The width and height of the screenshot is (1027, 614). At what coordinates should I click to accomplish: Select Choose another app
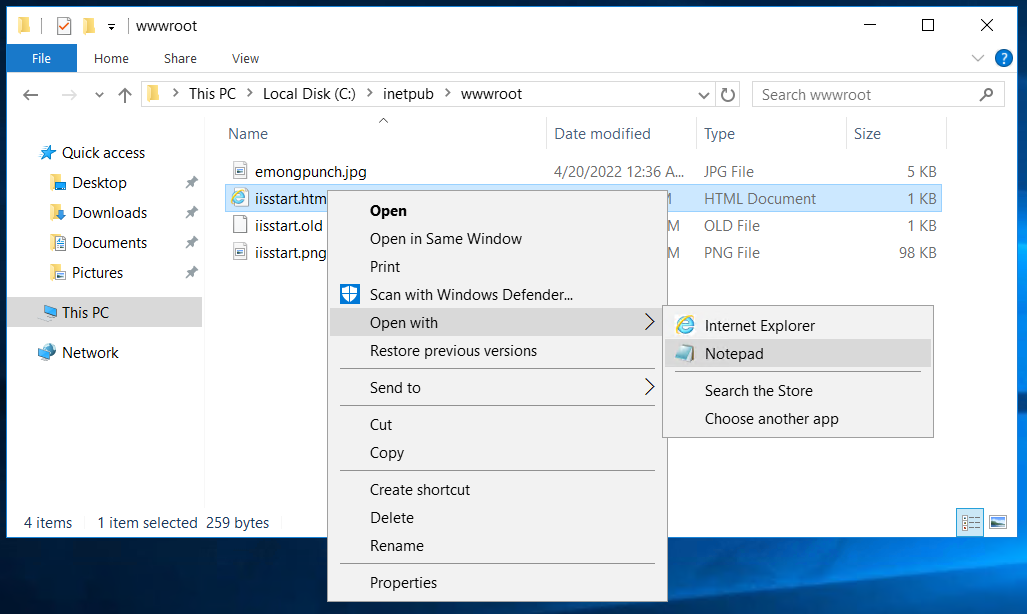[798, 419]
